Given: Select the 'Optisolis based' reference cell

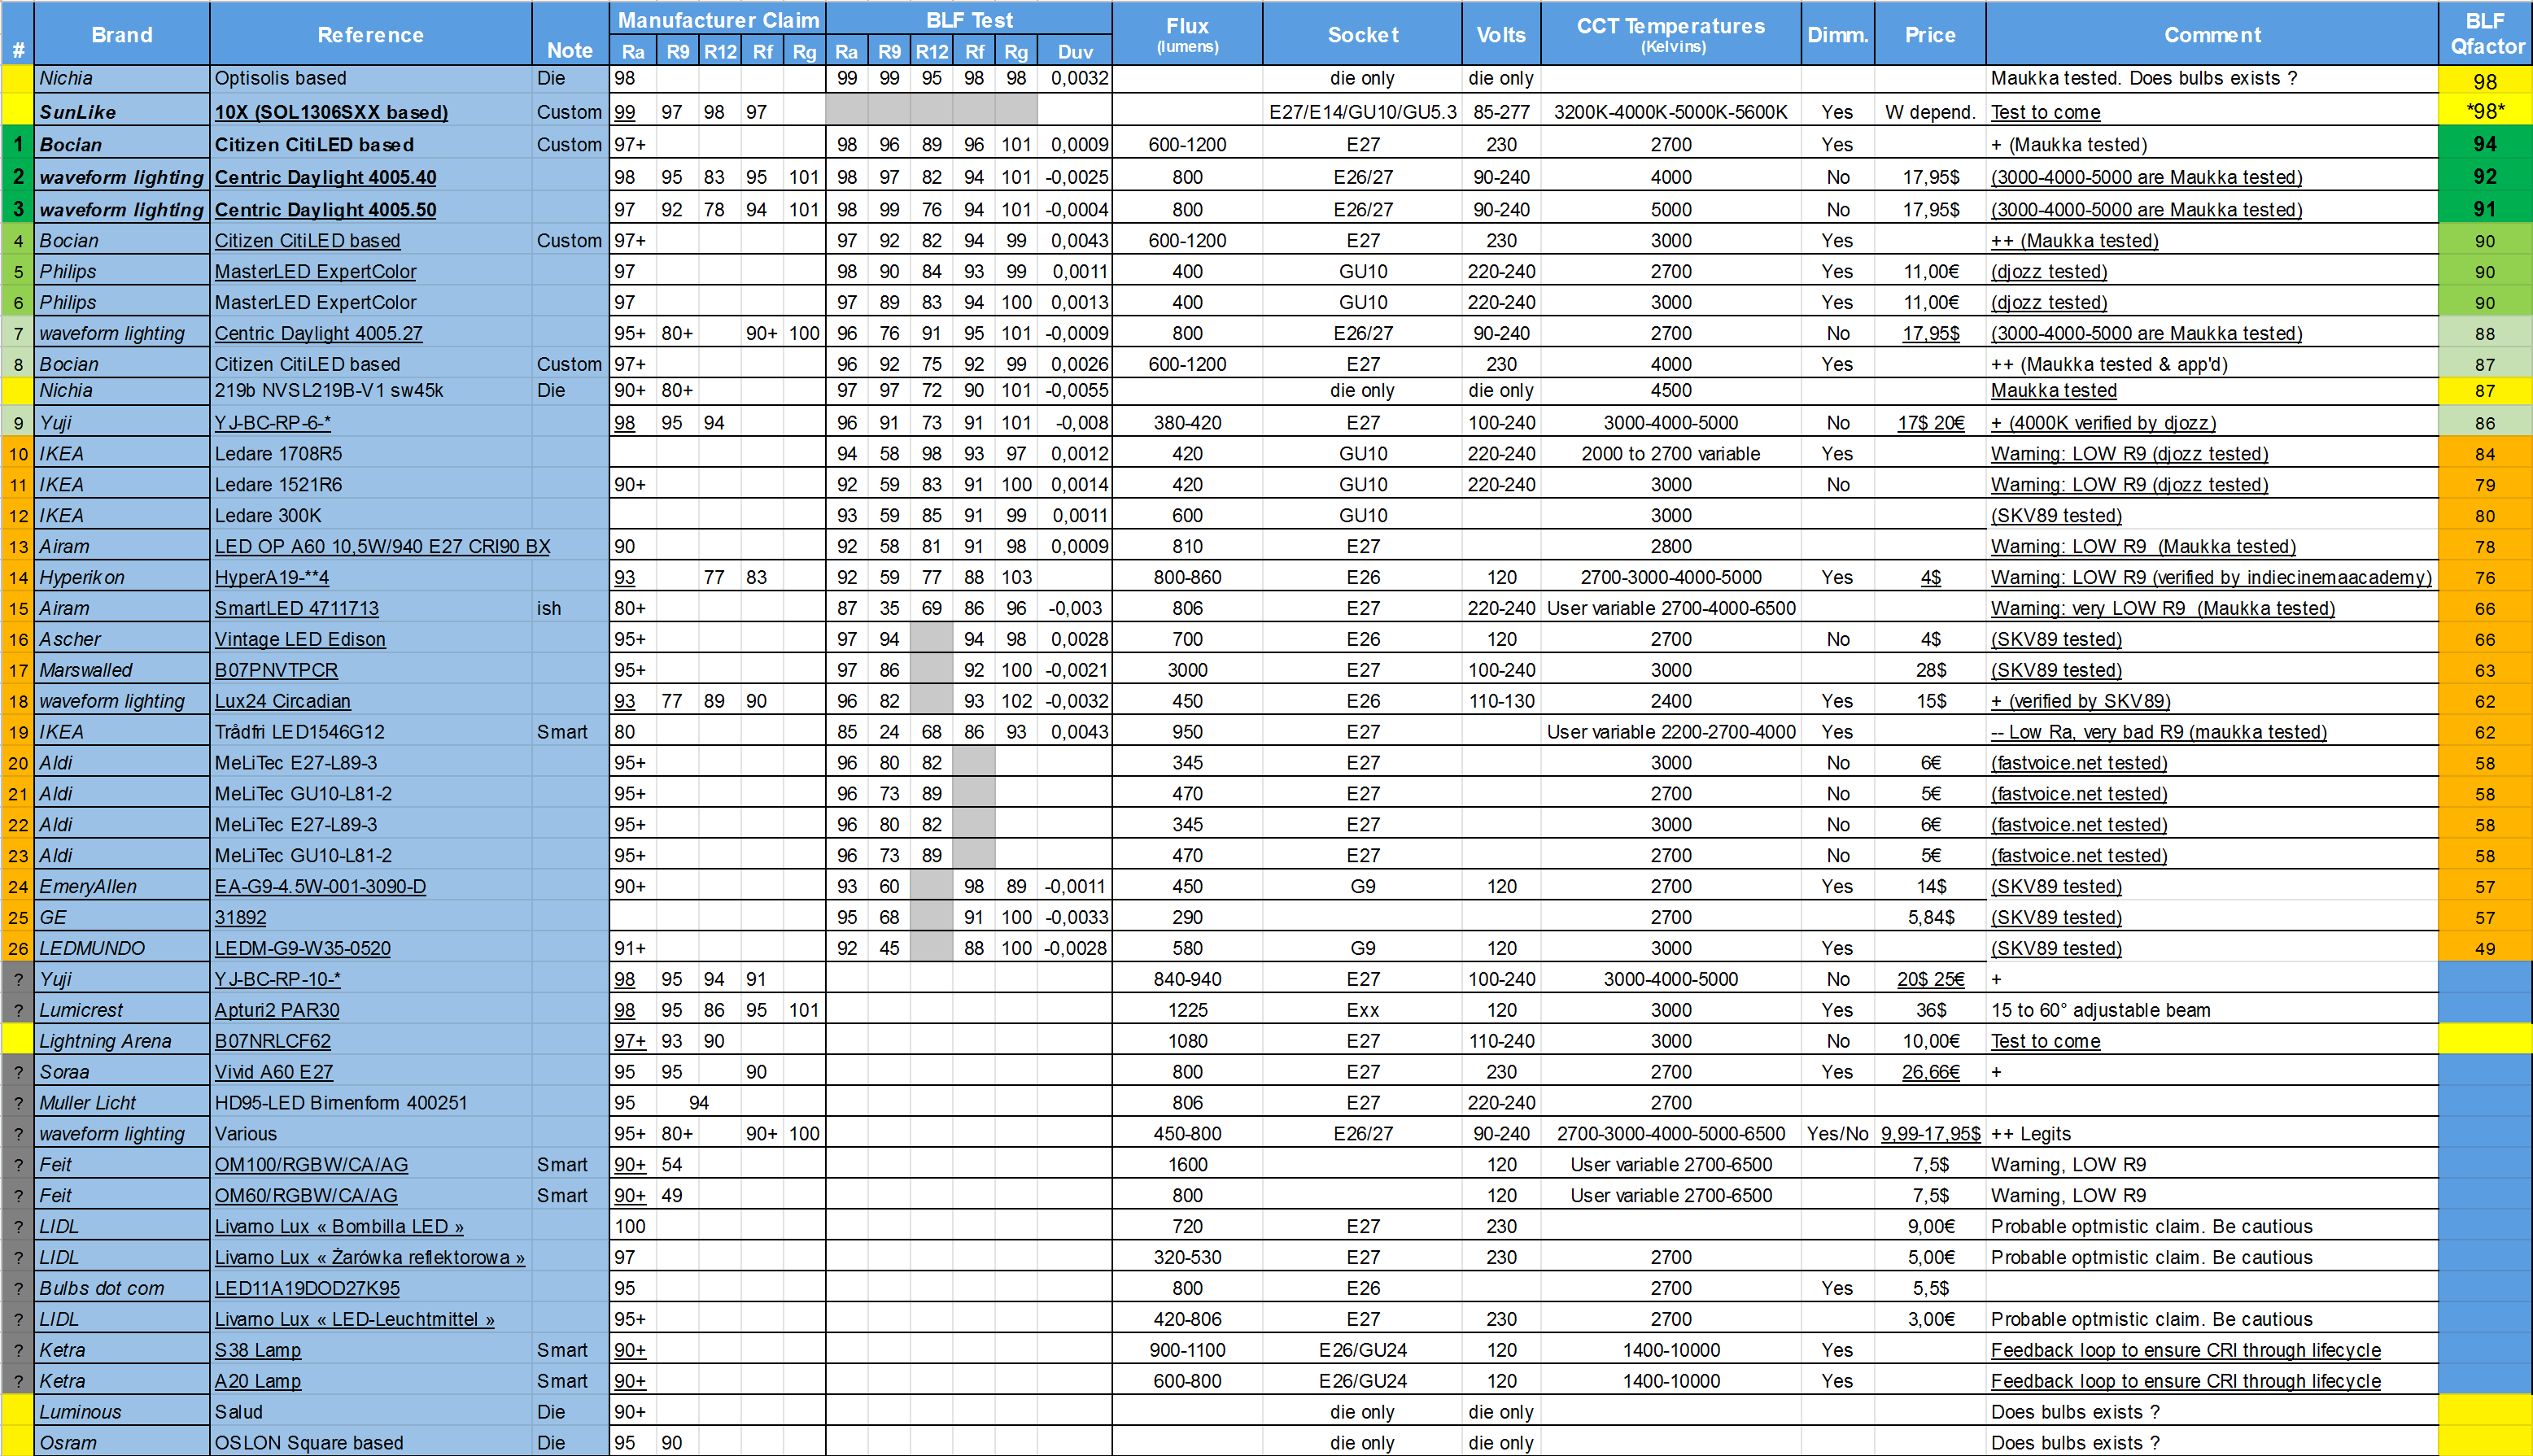Looking at the screenshot, I should click(x=370, y=78).
